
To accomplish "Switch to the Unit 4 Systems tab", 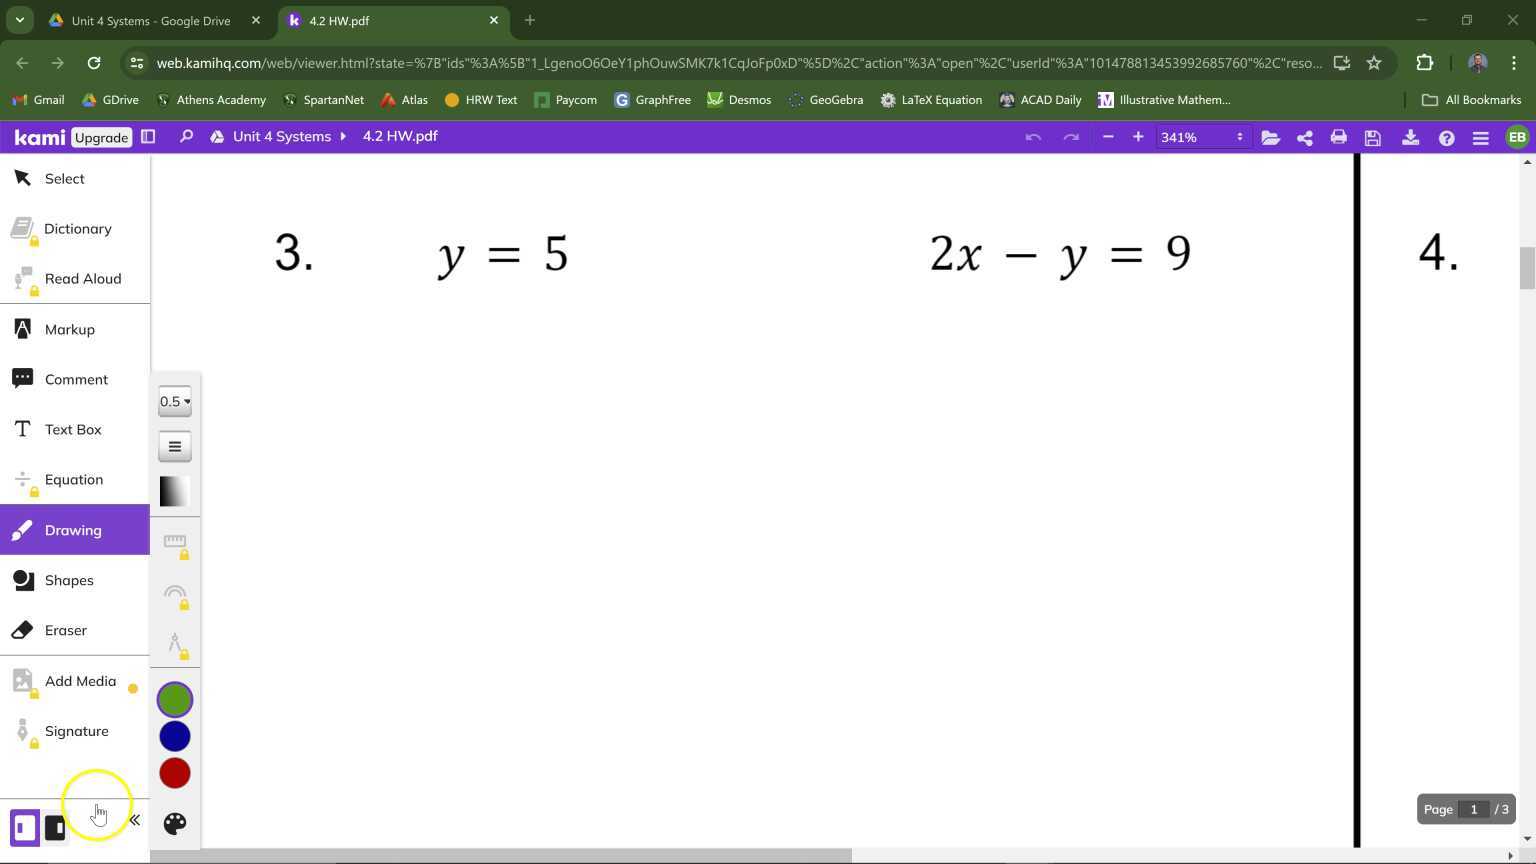I will click(150, 20).
